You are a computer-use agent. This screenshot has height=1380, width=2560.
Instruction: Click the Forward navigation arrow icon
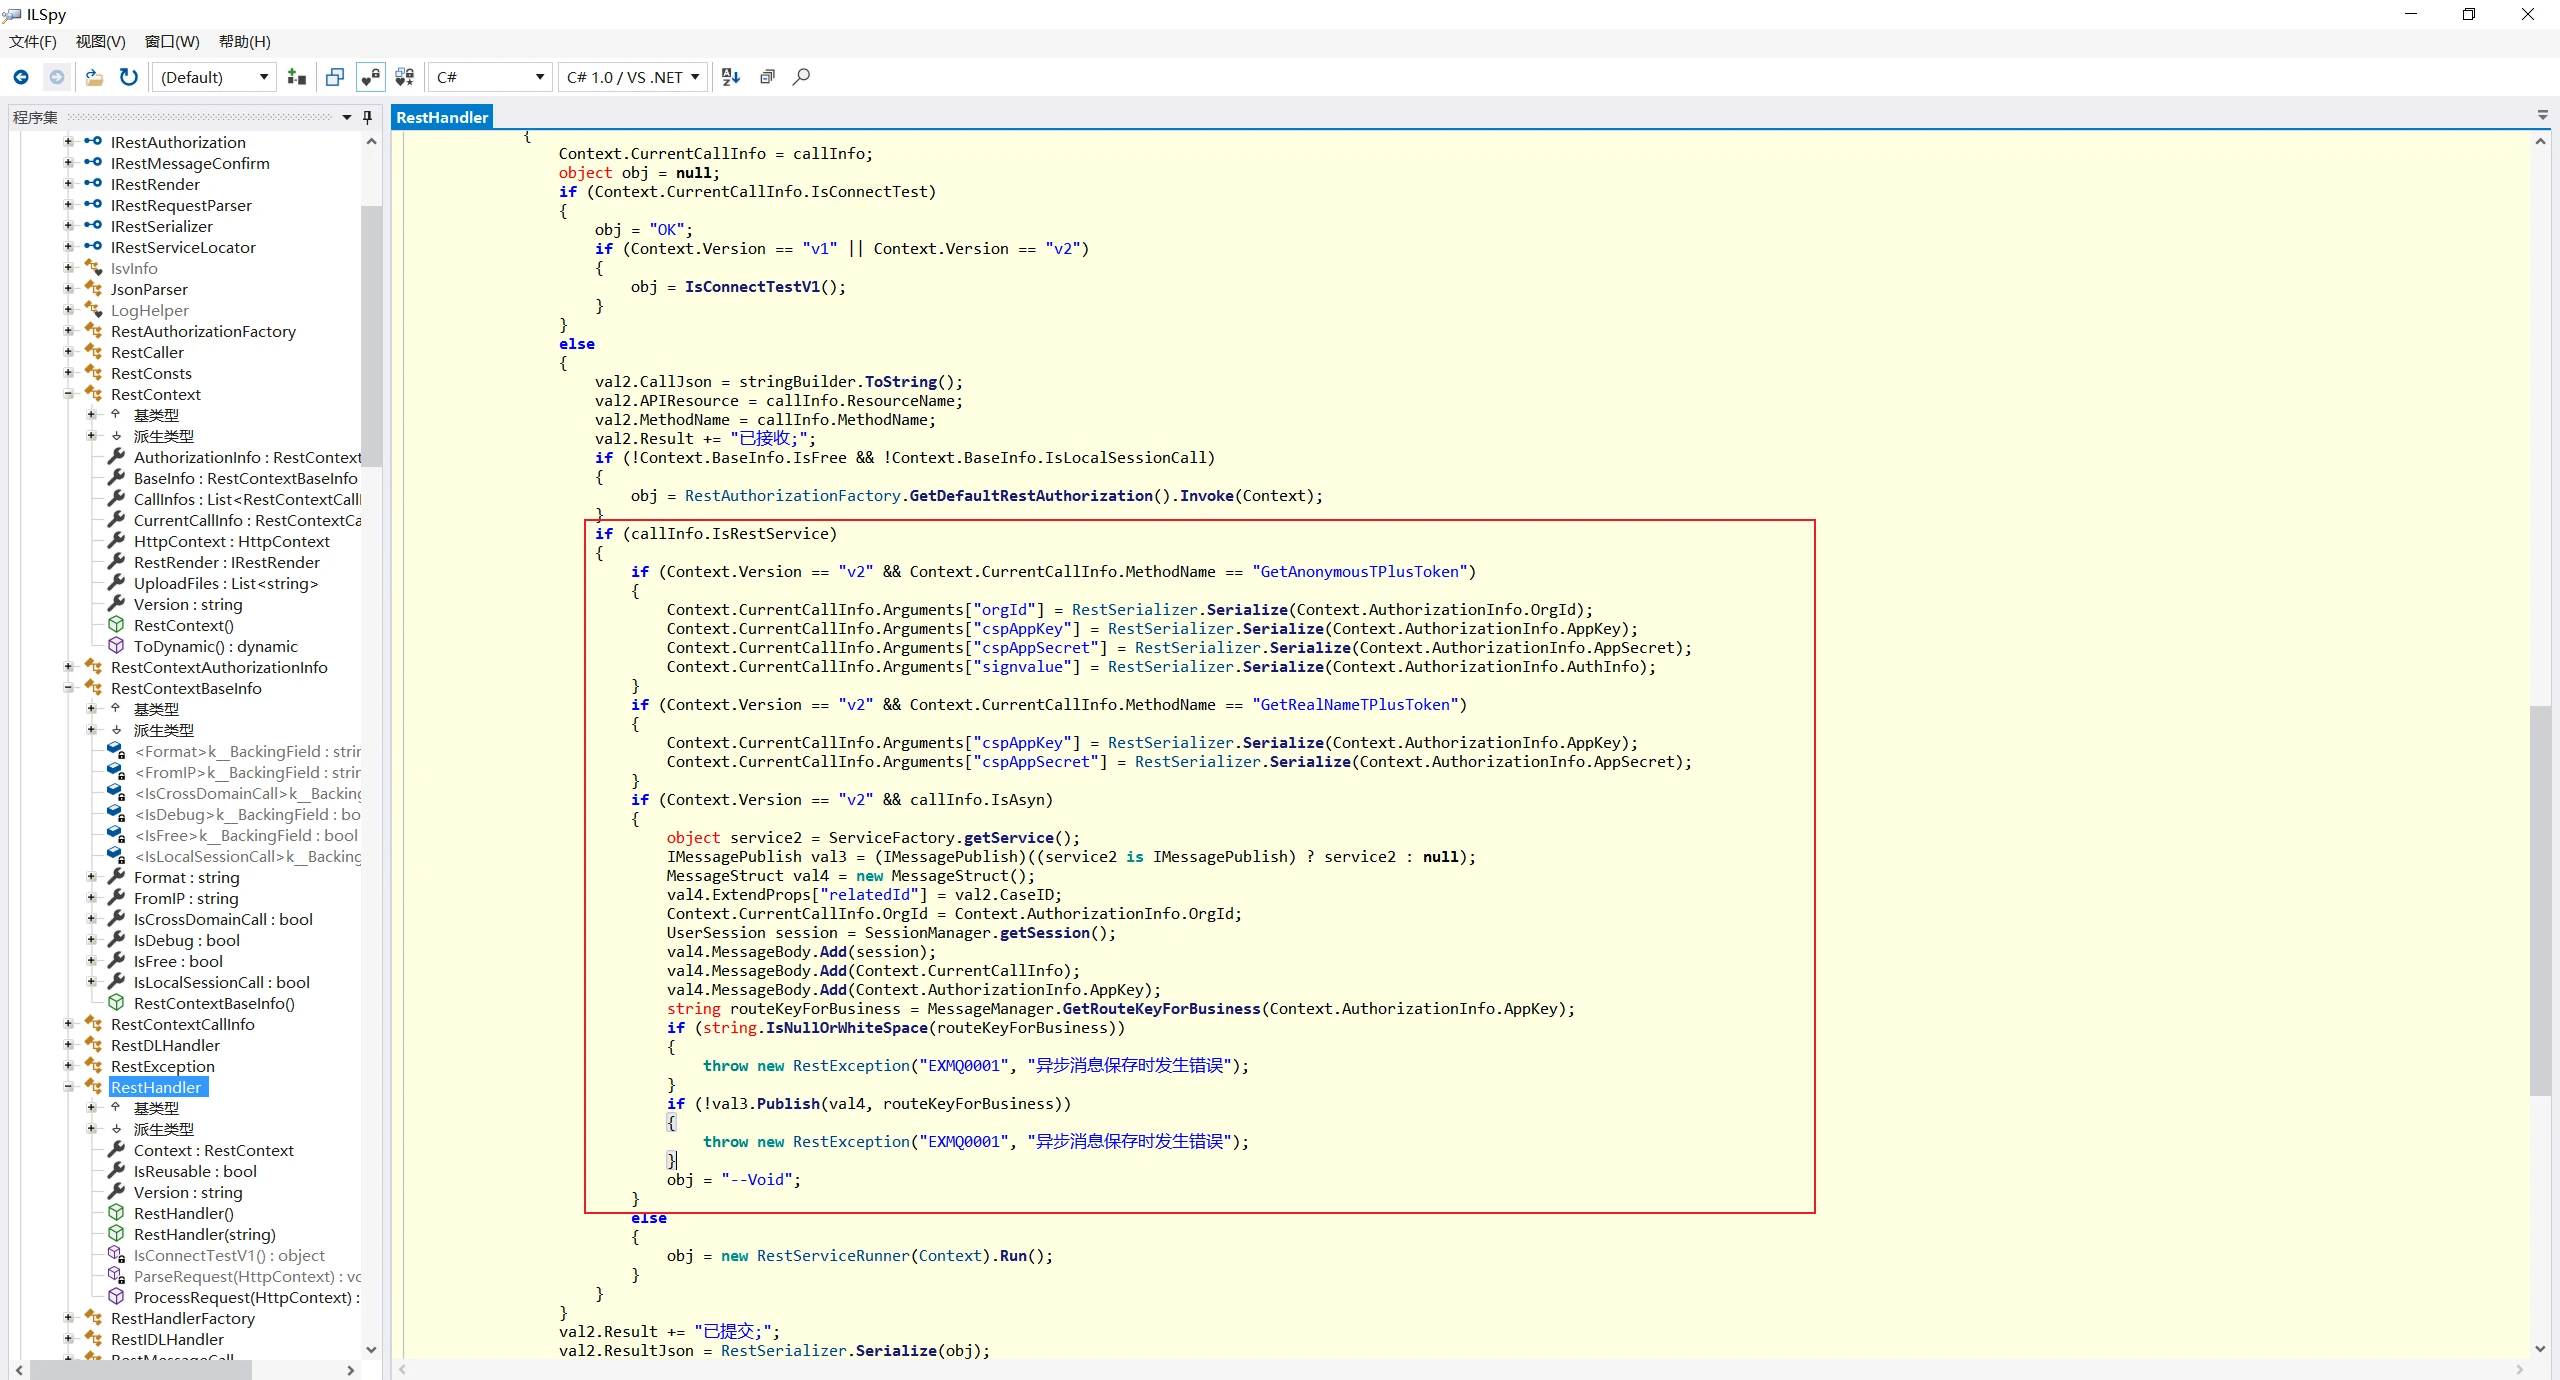tap(57, 77)
